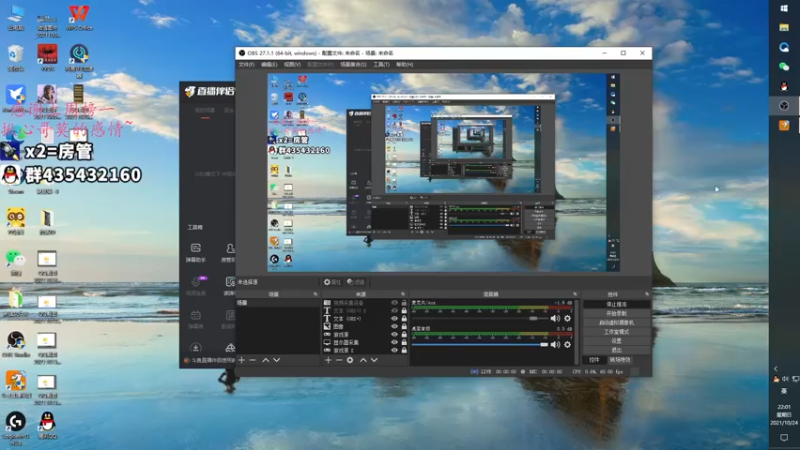Open the 场景集合(S) menu

353,65
